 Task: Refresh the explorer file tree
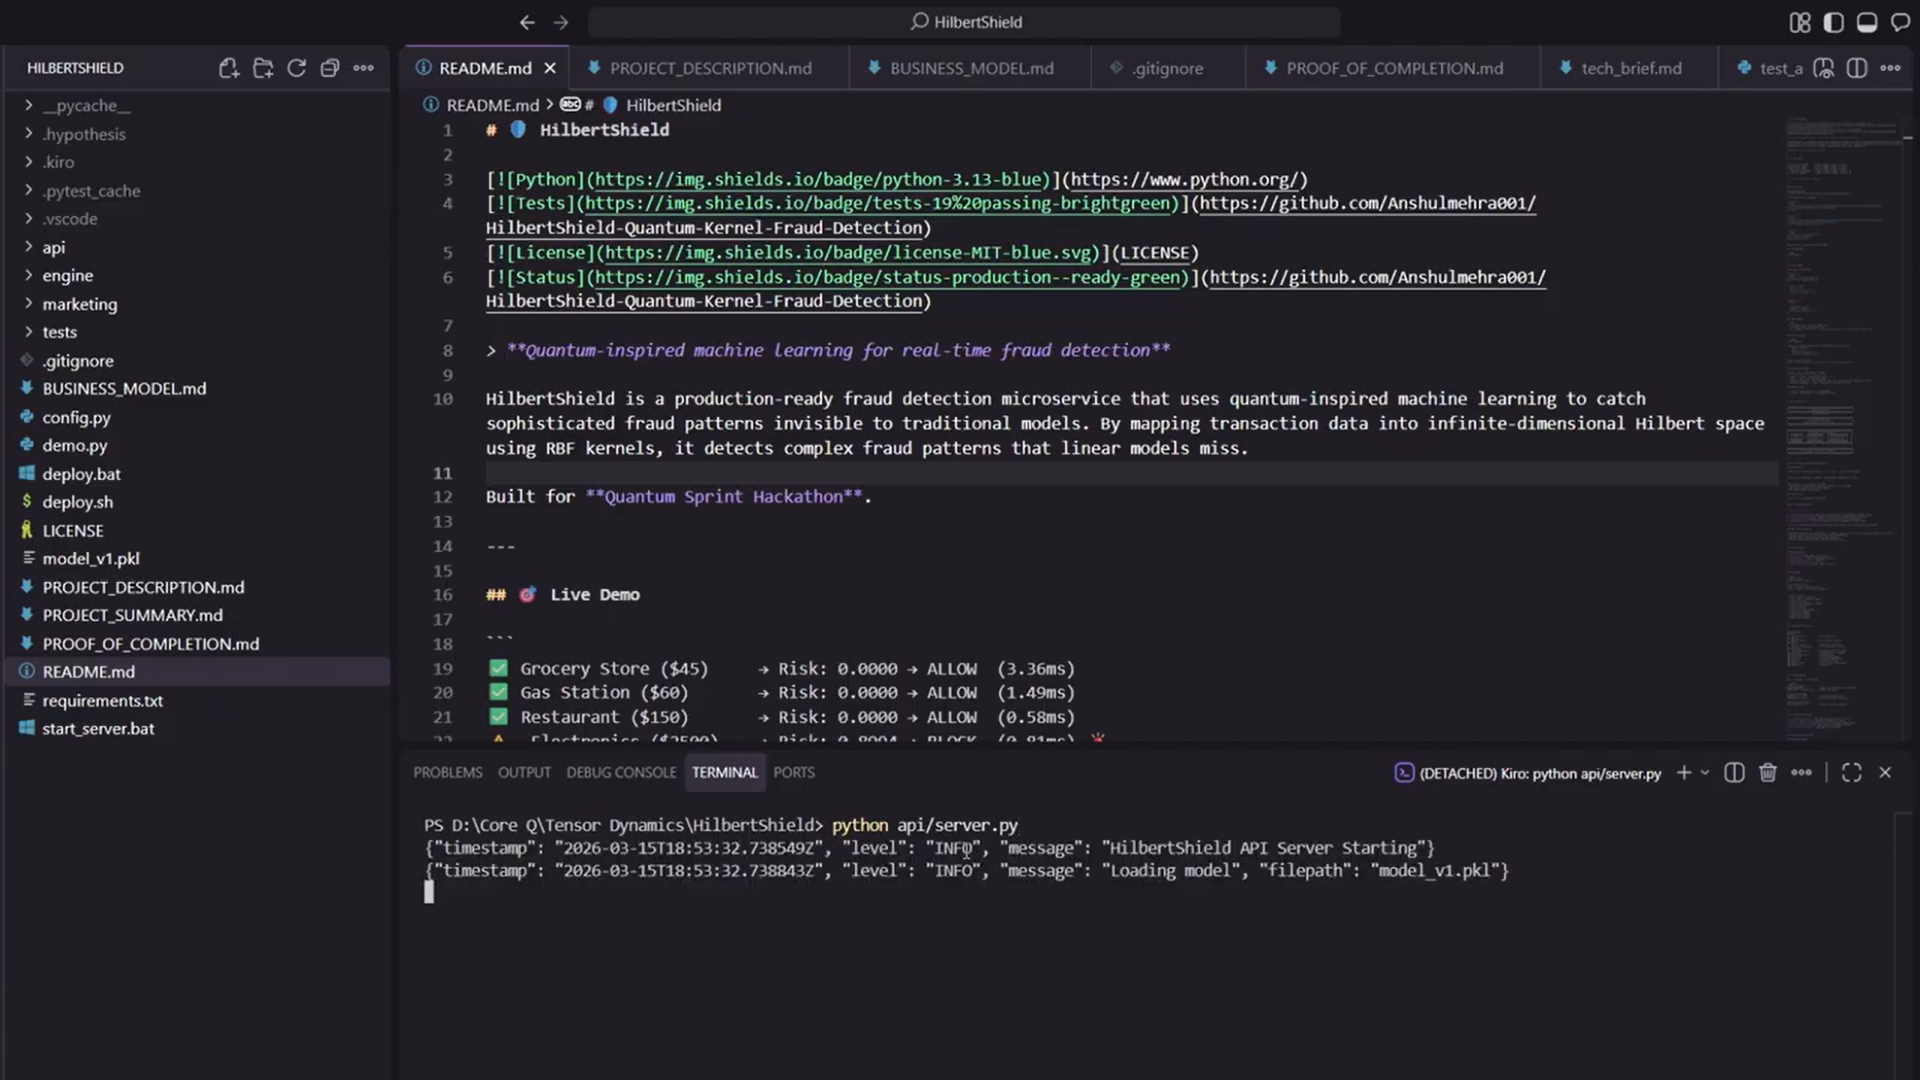(296, 68)
